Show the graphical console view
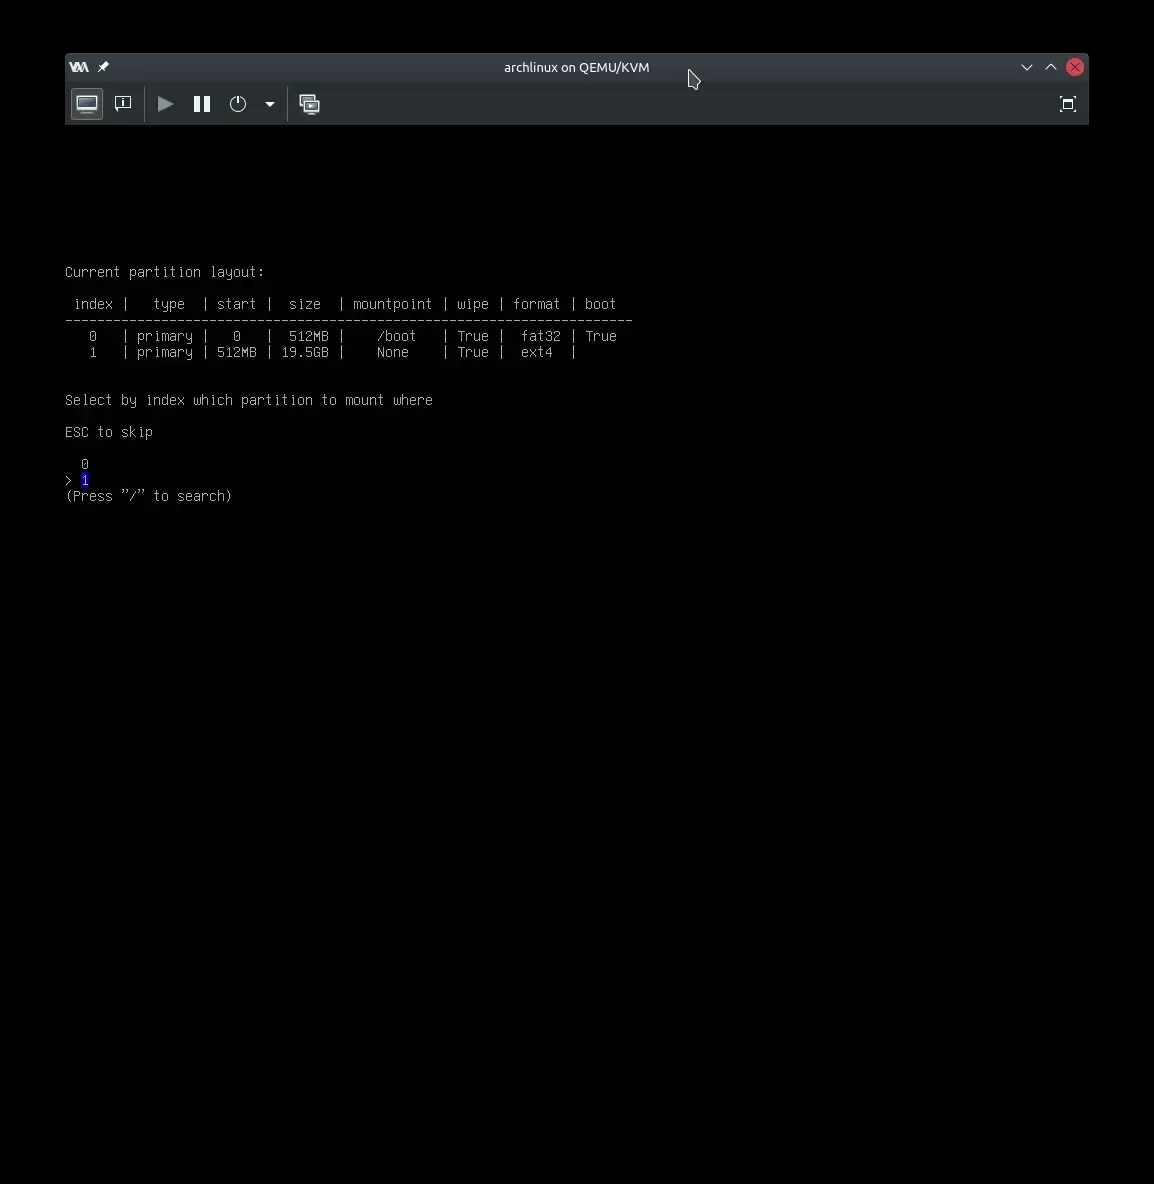The height and width of the screenshot is (1184, 1154). tap(87, 104)
